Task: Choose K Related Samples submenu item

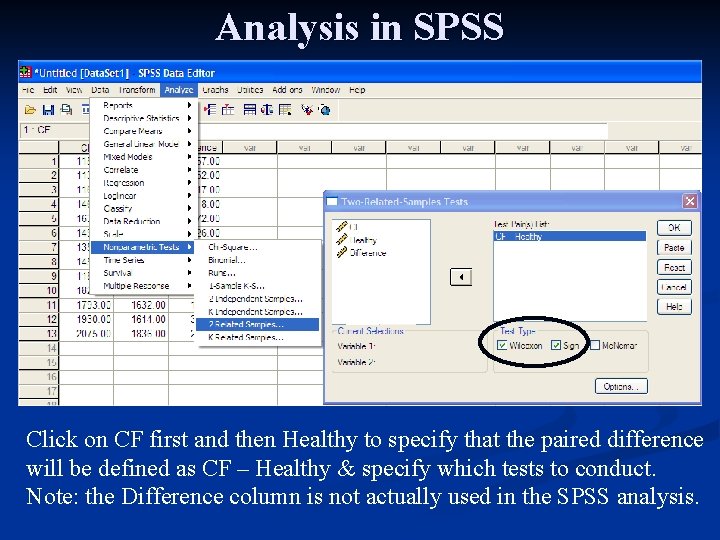Action: [258, 337]
